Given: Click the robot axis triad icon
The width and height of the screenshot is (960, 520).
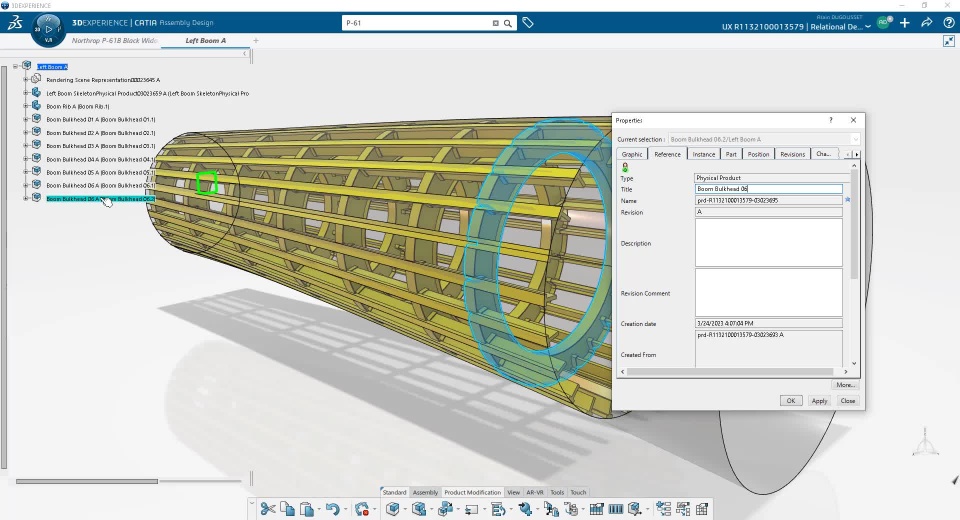Looking at the screenshot, I should pyautogui.click(x=925, y=441).
